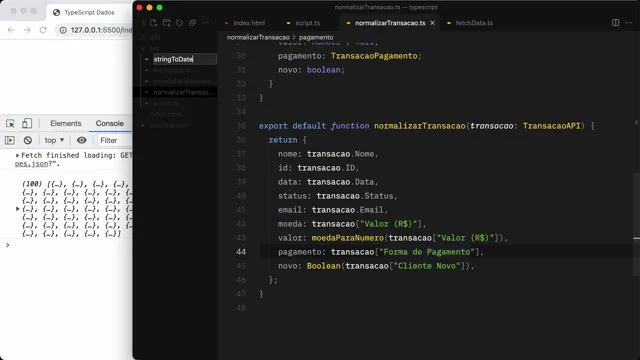Click pagamento in the breadcrumb
Viewport: 640px width, 360px height.
click(316, 37)
